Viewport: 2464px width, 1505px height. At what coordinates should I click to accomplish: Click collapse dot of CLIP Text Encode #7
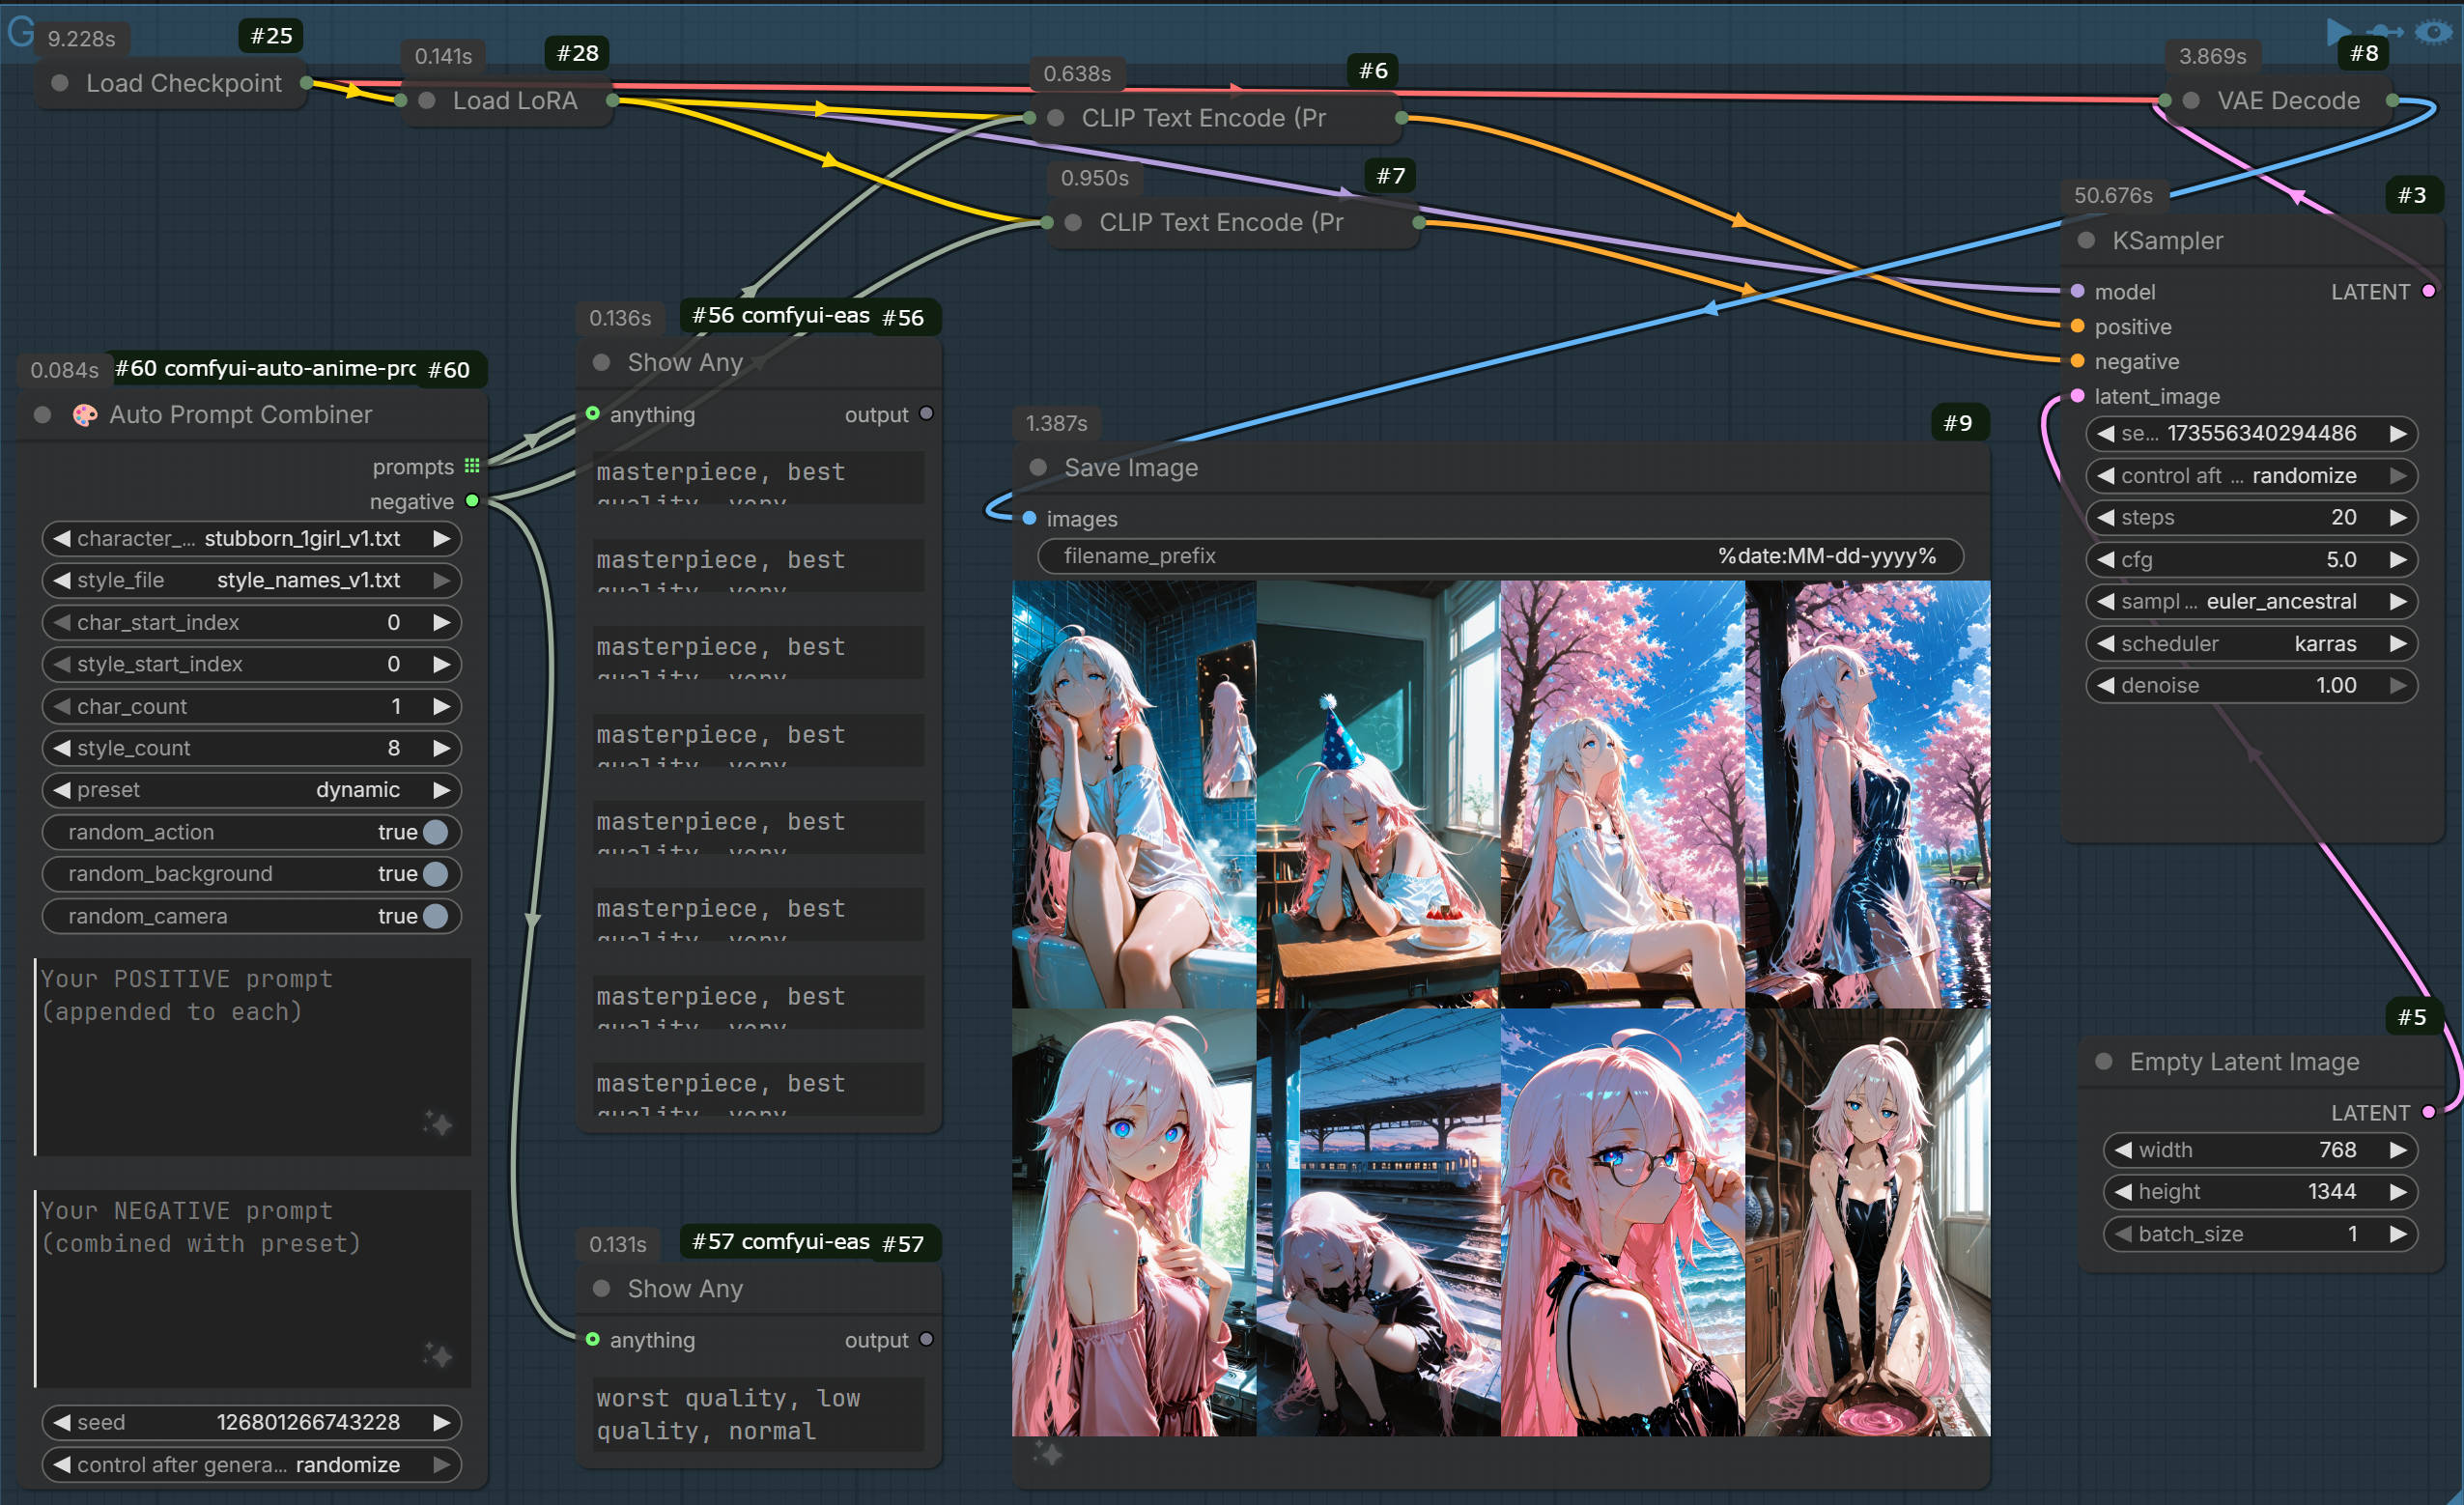[x=1073, y=222]
